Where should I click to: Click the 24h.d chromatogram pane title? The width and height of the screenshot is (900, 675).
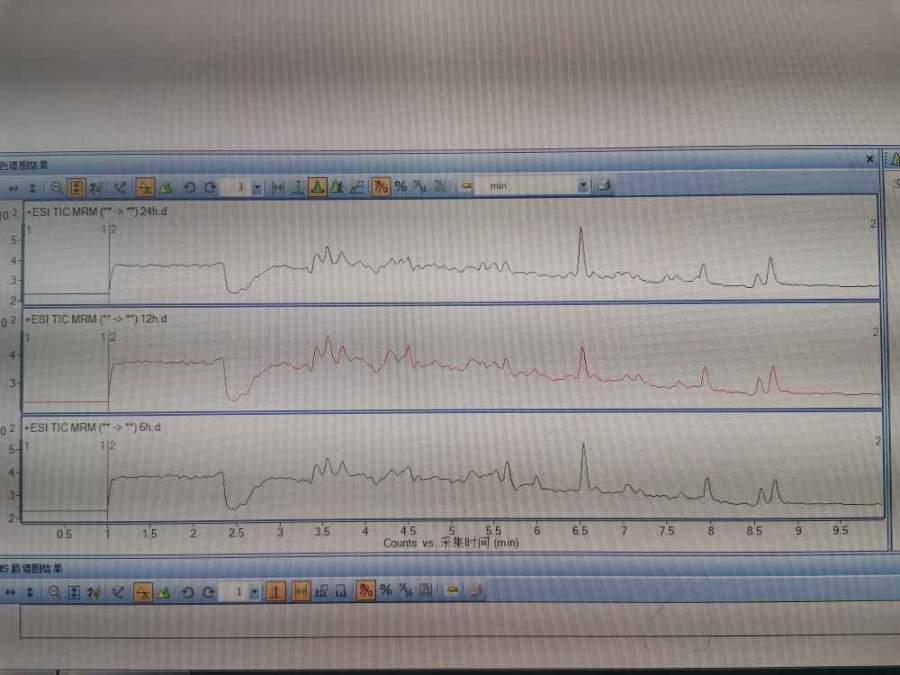tap(96, 212)
